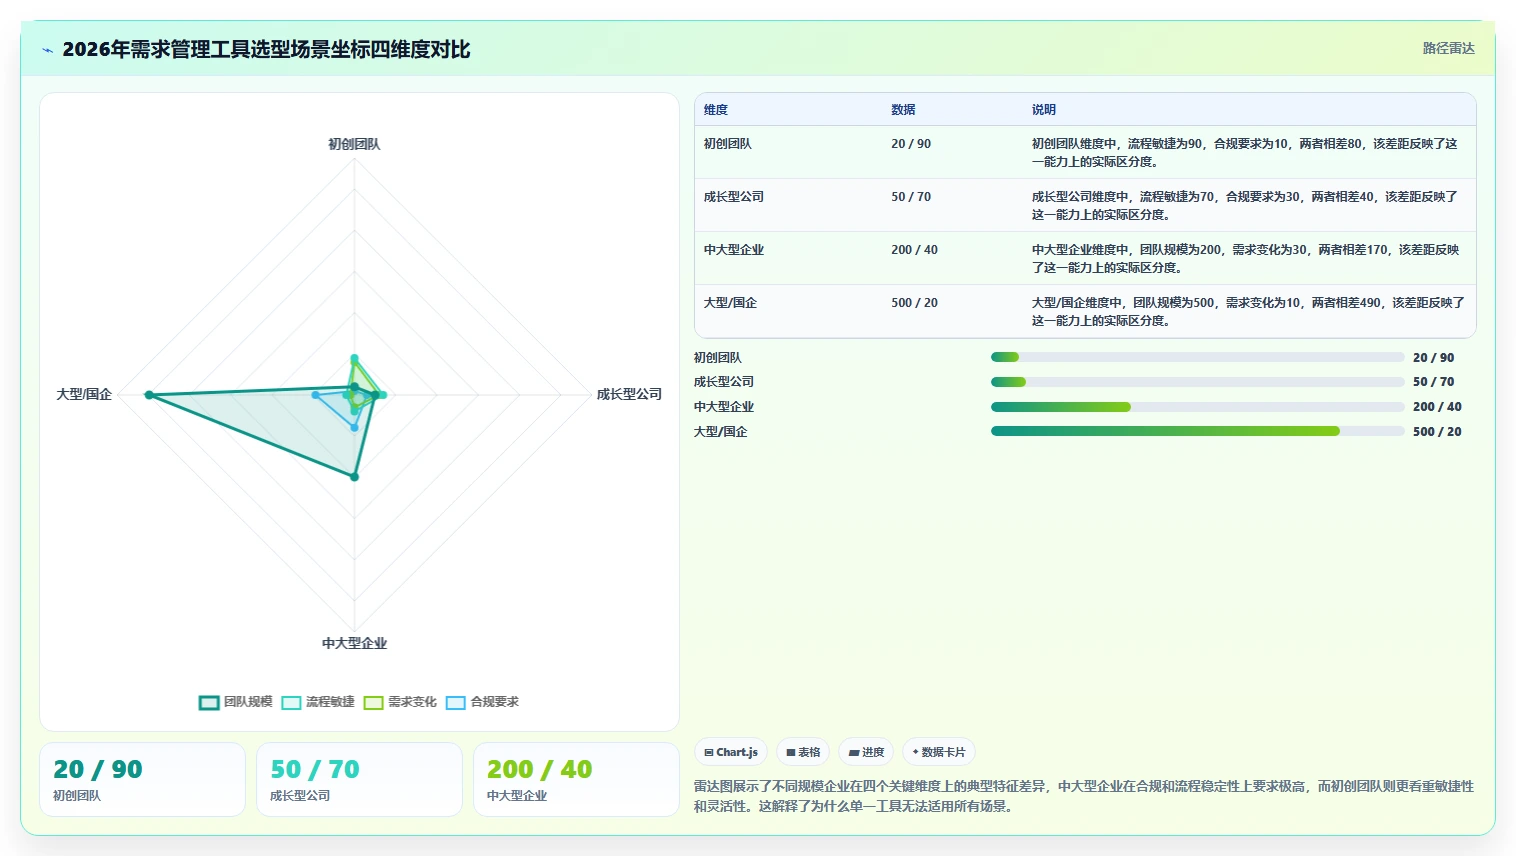Click the summary paragraph starting 雷达图展示了
This screenshot has height=856, width=1516.
tap(1084, 796)
